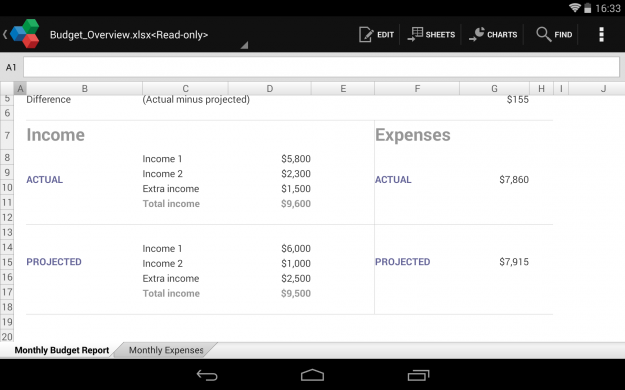Click the back chevron beside app logo

5,34
